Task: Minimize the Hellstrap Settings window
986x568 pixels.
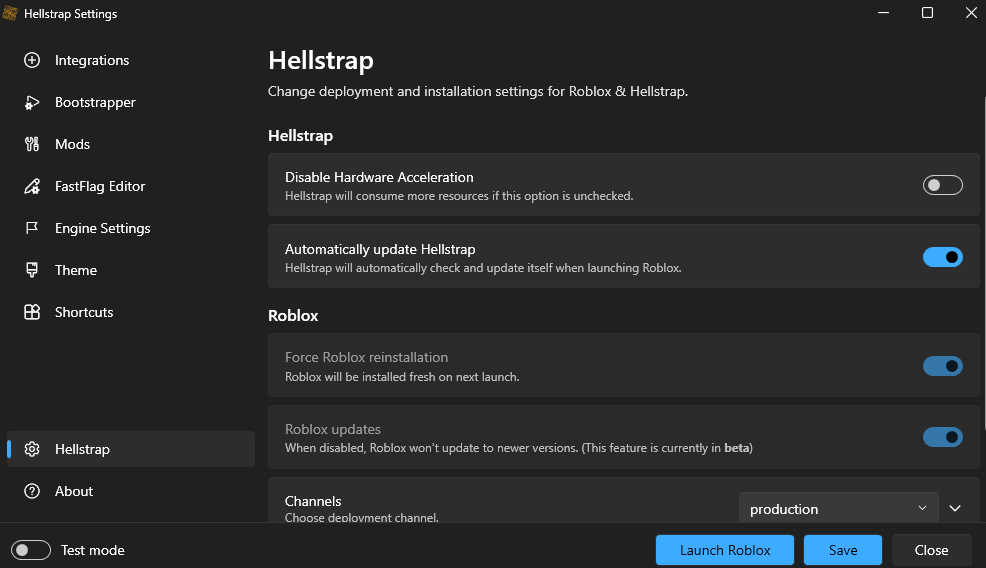Action: 884,13
